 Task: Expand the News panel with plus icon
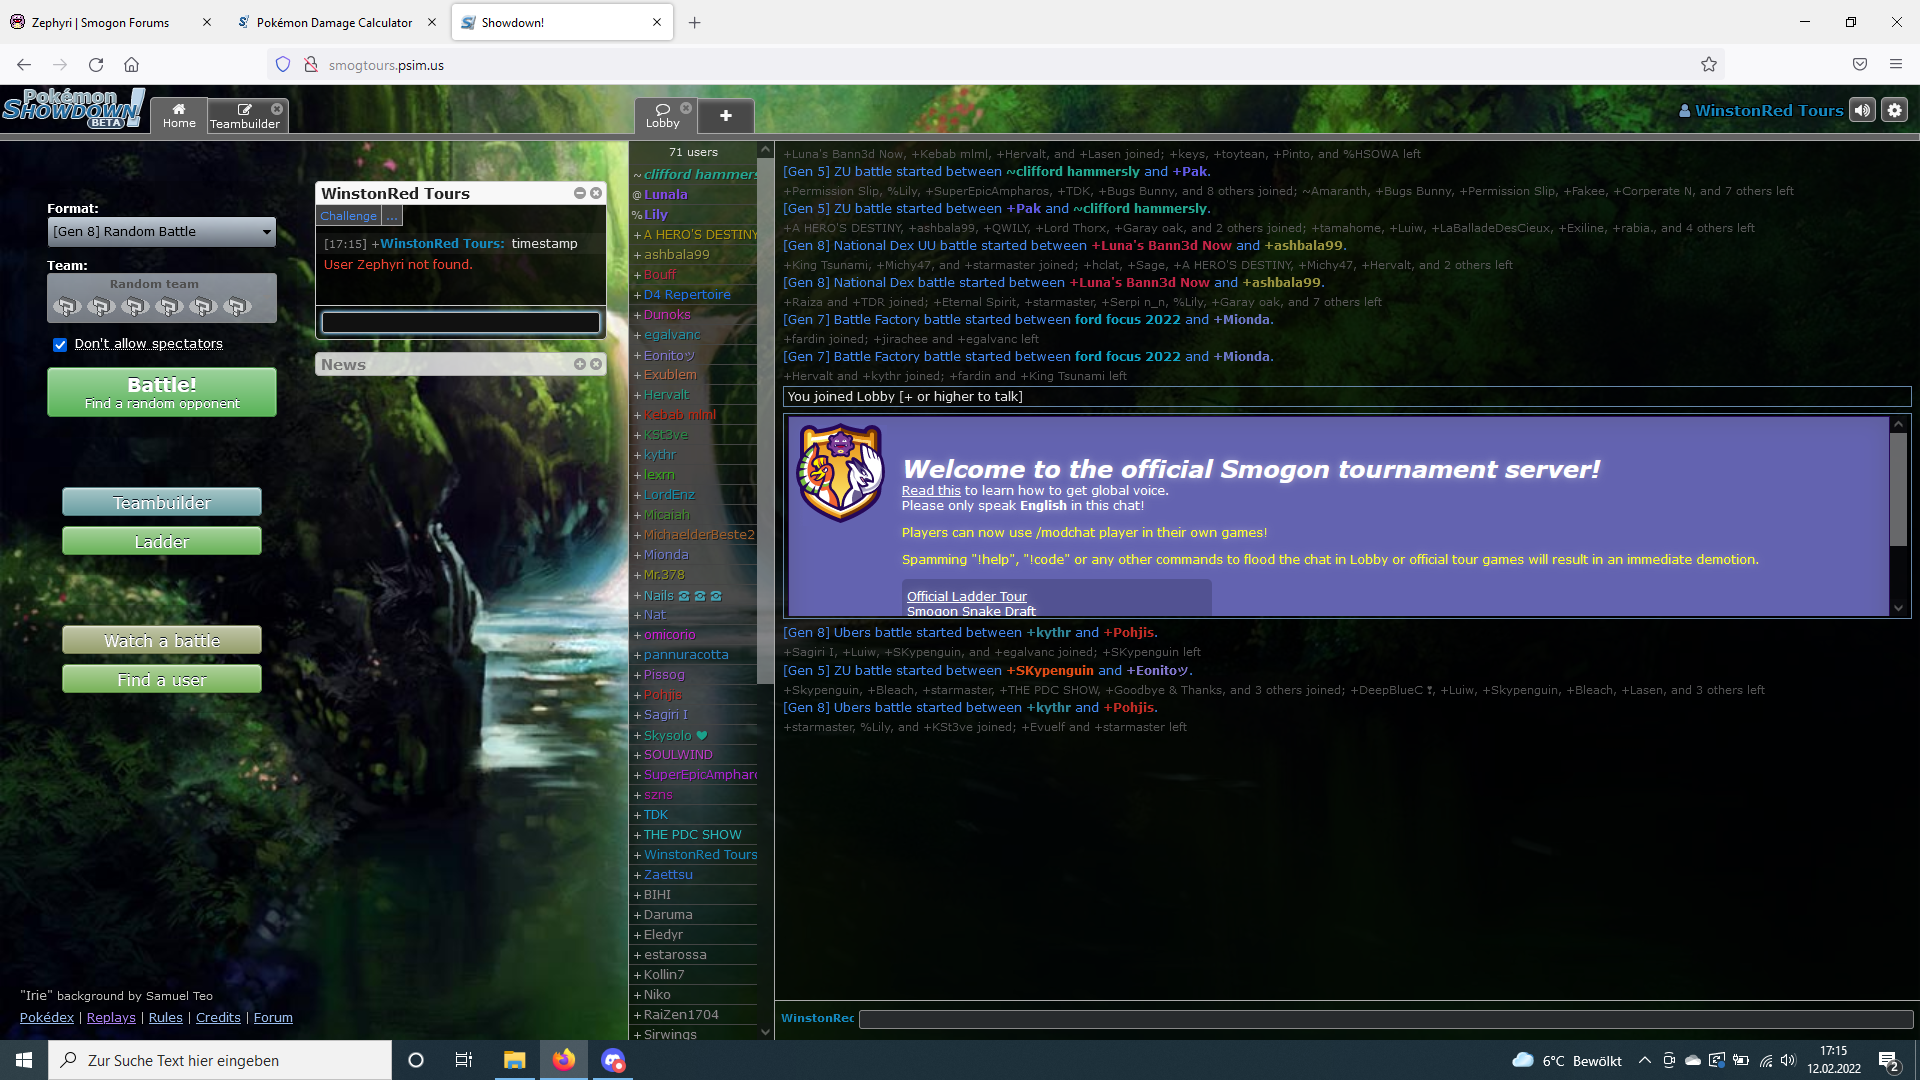point(580,364)
